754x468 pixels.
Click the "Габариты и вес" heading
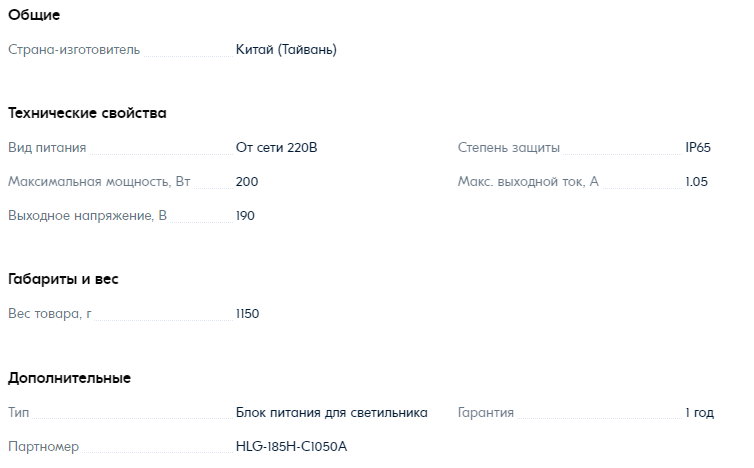(63, 279)
